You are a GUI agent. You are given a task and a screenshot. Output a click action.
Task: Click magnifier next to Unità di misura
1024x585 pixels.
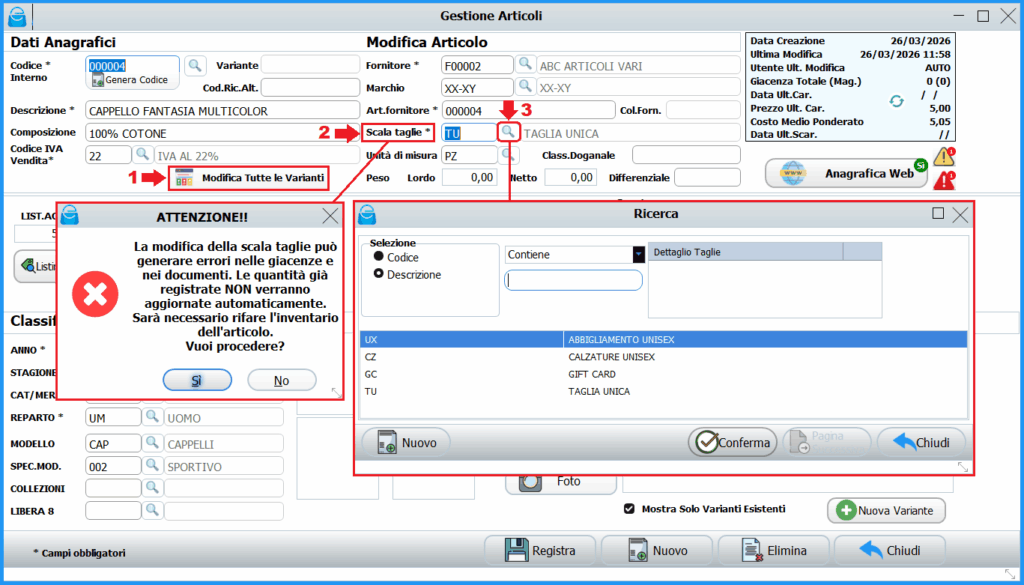click(x=509, y=155)
